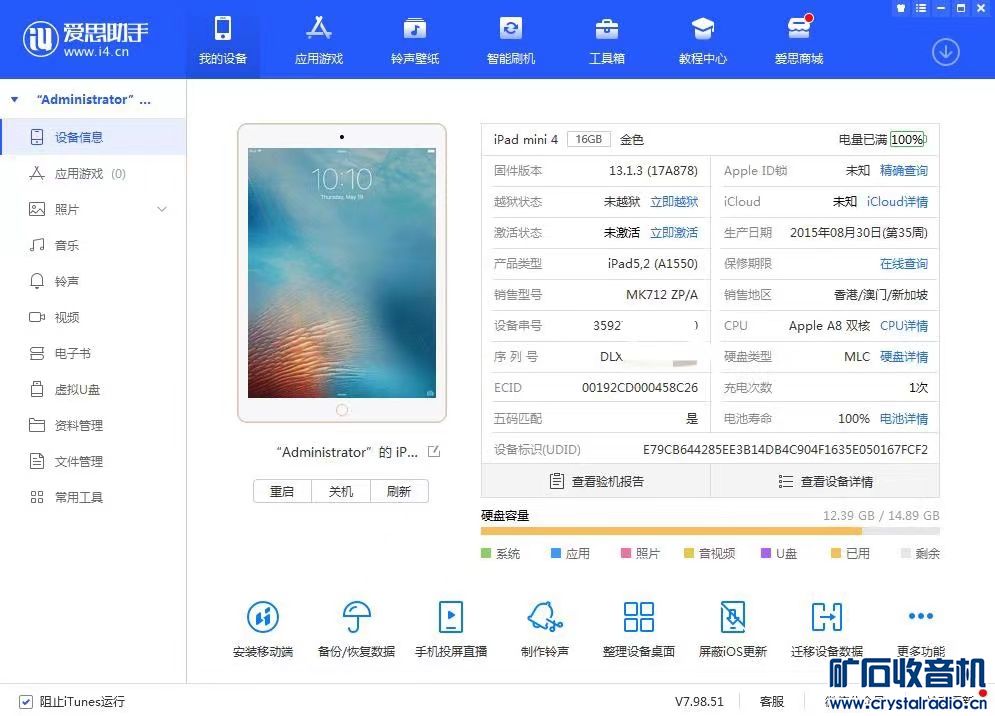Viewport: 995px width, 716px height.
Task: Click 立即激活 link
Action: coord(674,233)
